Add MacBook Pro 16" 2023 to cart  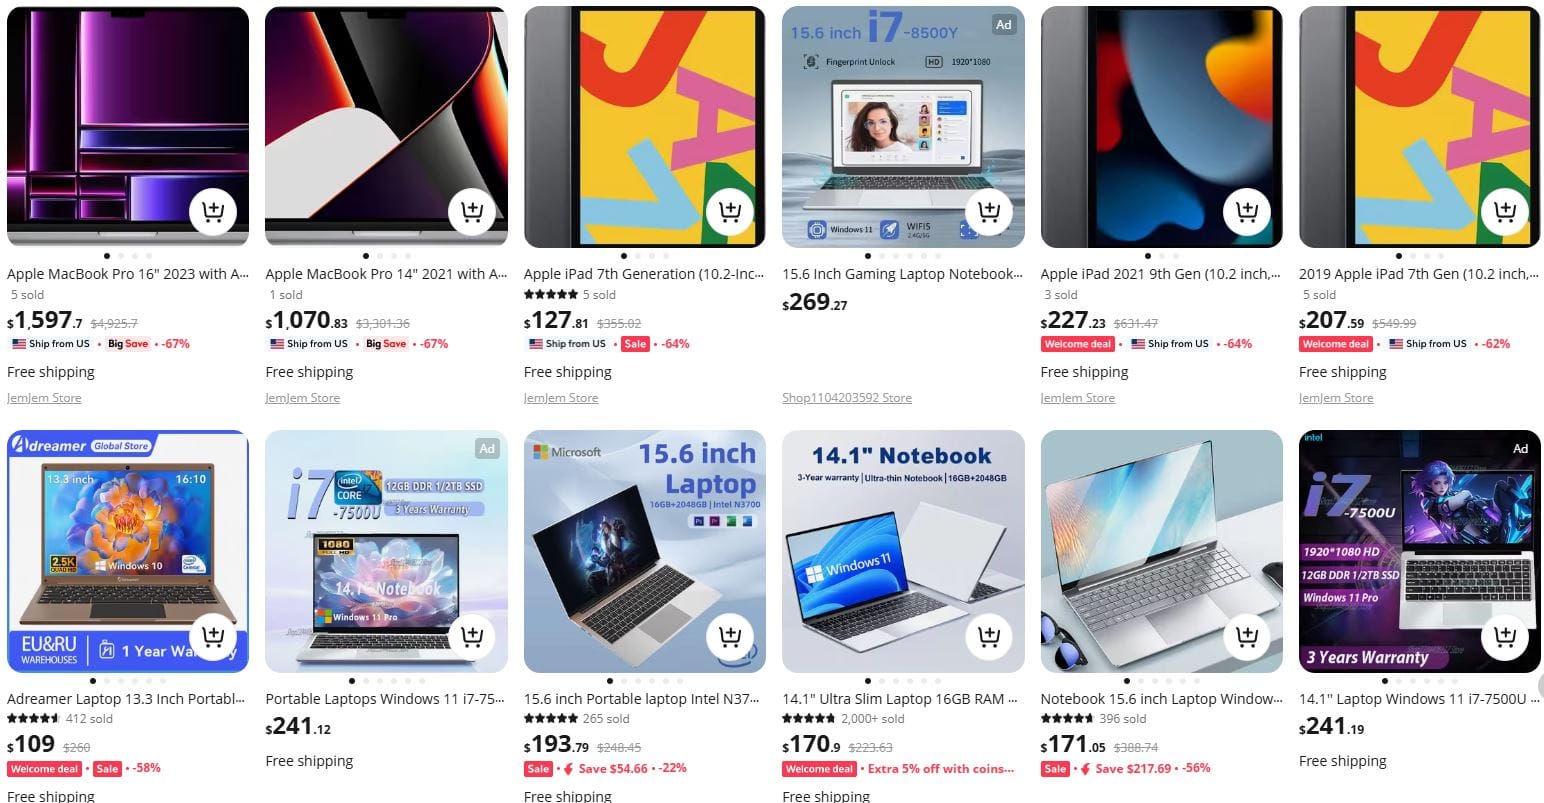tap(213, 211)
